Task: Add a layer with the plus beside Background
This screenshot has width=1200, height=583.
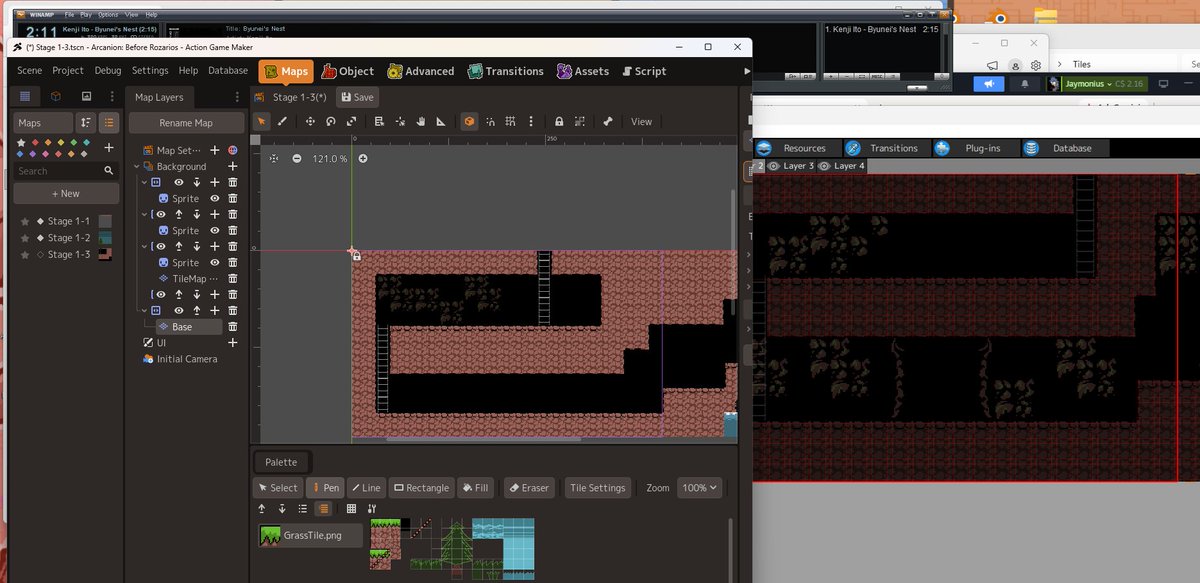Action: [x=232, y=167]
